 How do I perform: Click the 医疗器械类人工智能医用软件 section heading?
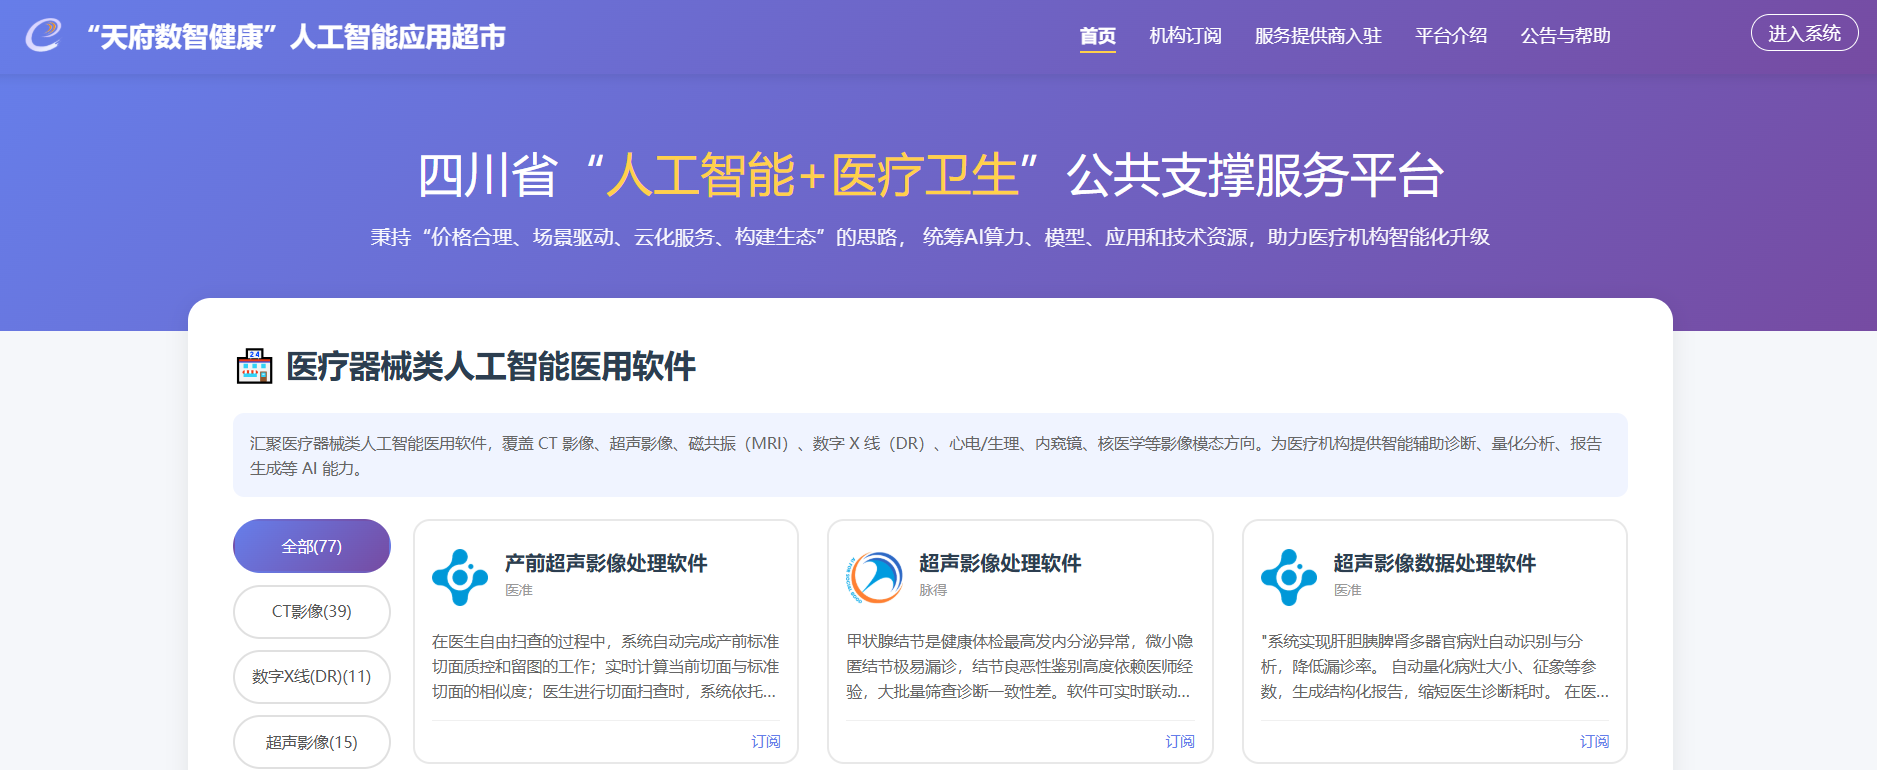(x=491, y=366)
